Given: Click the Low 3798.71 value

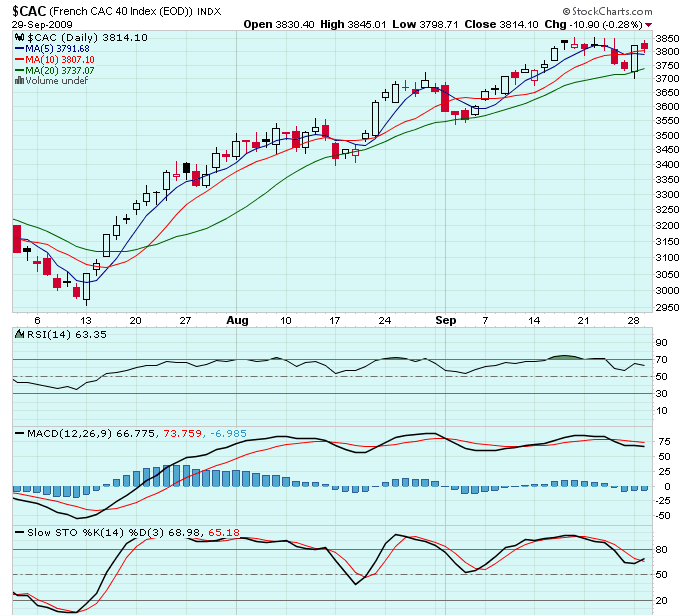Looking at the screenshot, I should click(425, 24).
